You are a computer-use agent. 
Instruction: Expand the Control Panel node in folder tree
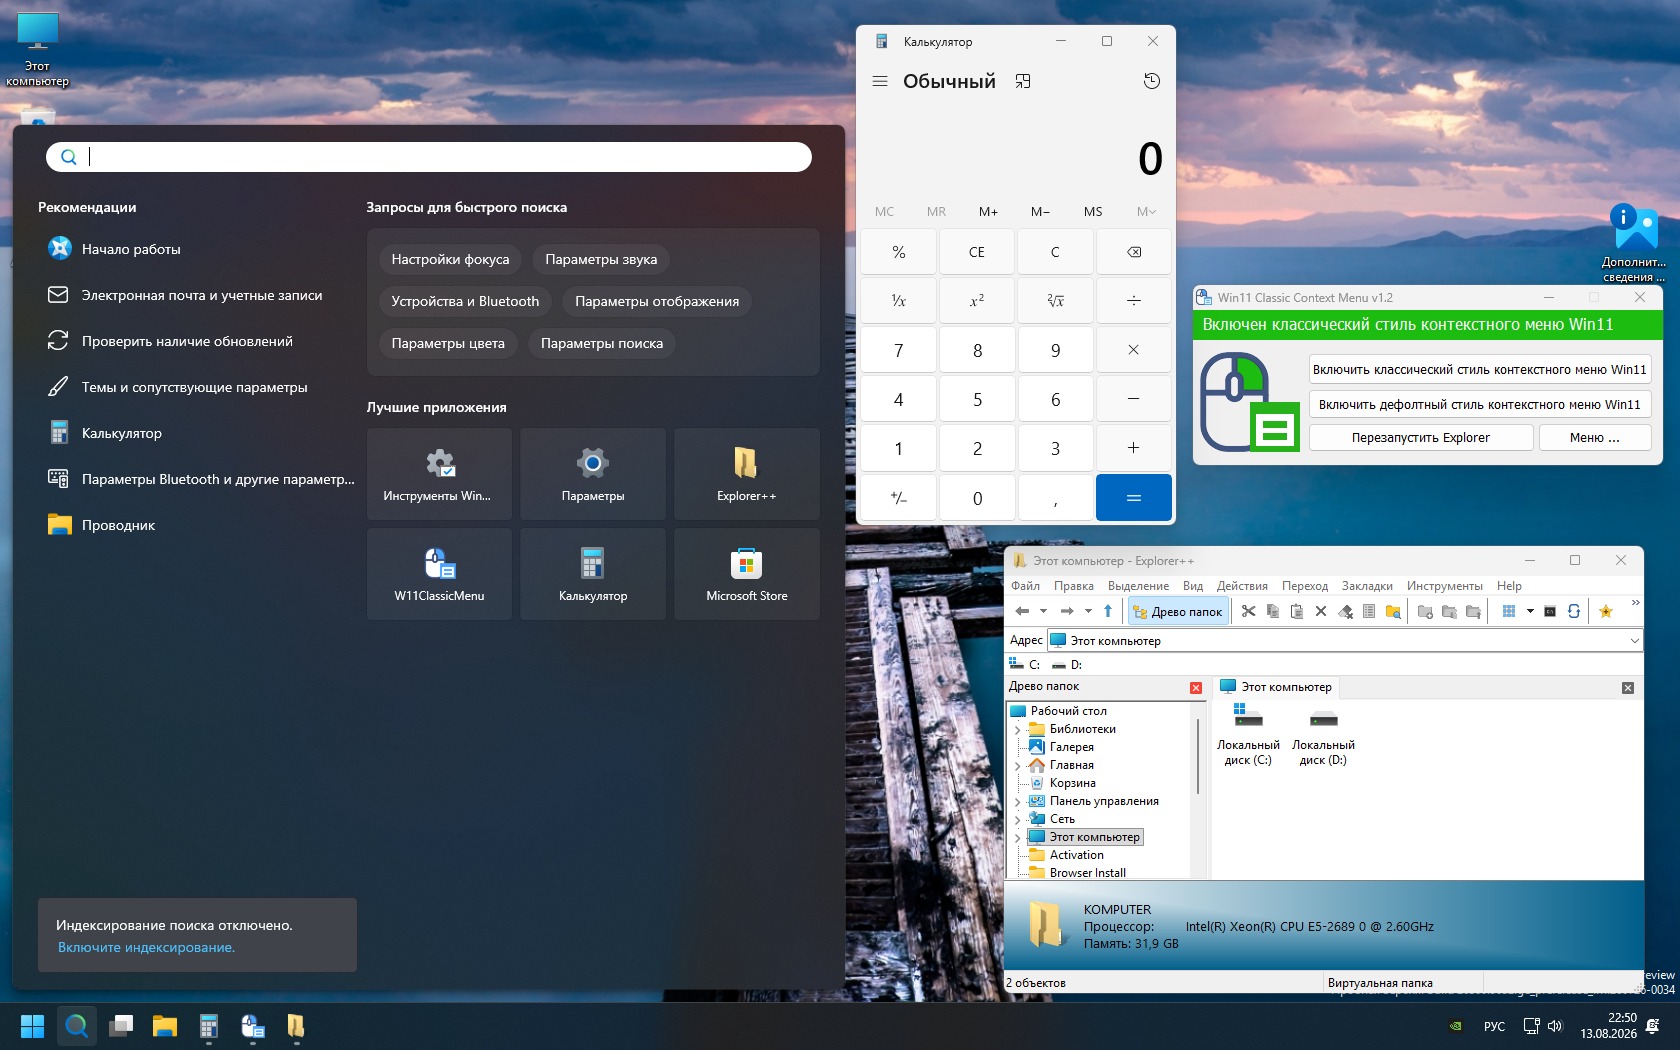[x=1018, y=801]
